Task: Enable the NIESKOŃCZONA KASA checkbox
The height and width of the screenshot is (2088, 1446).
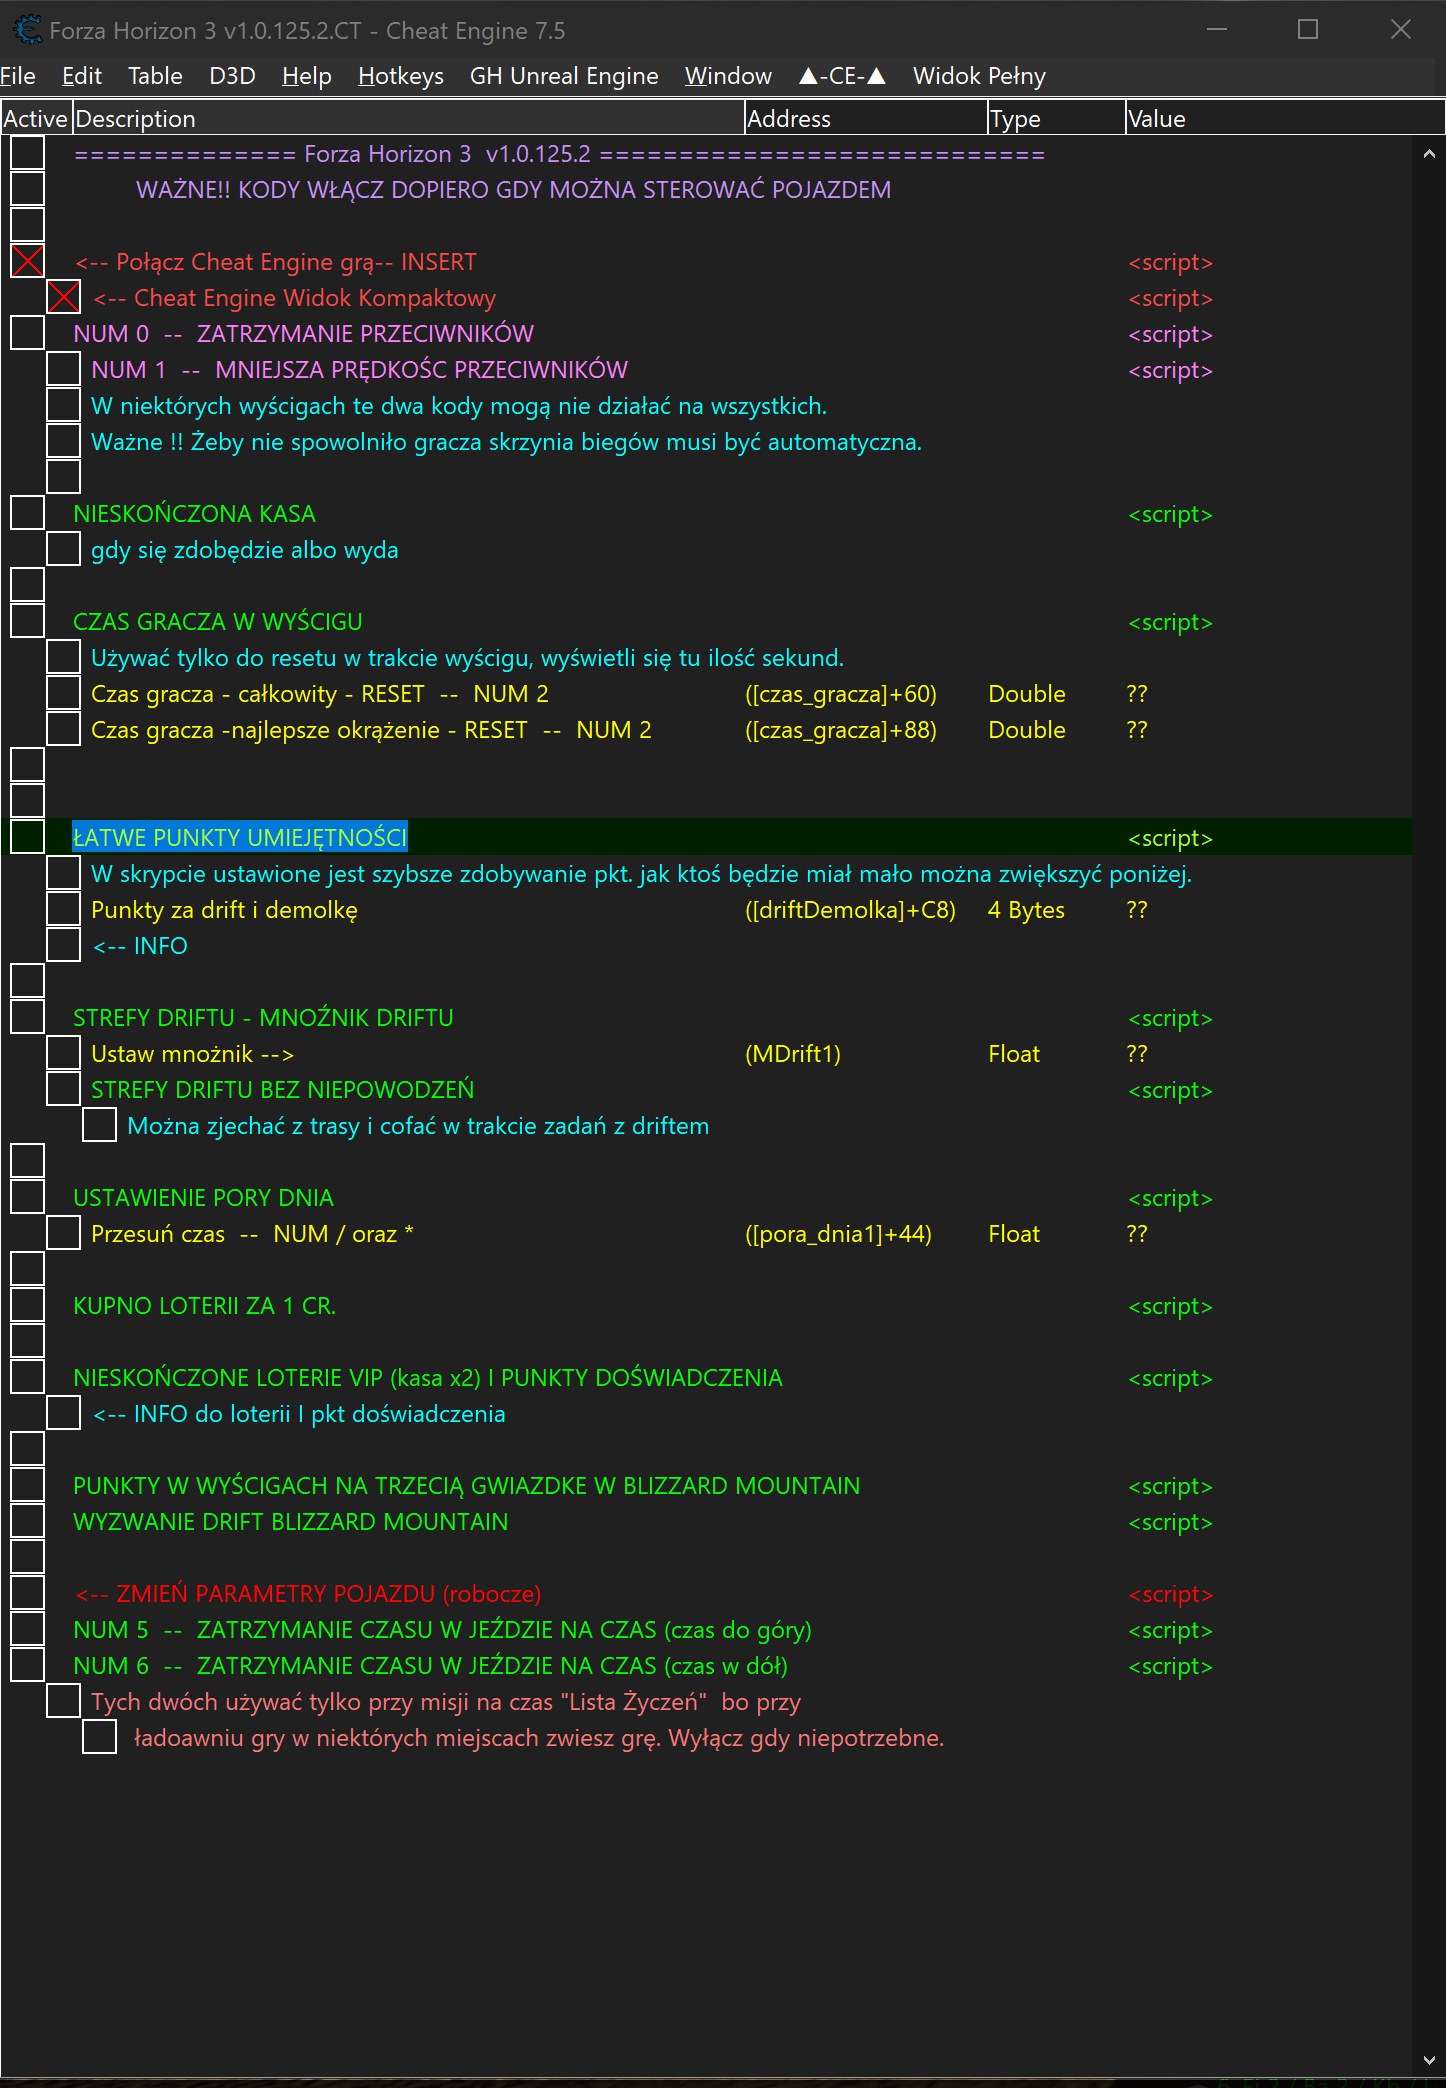Action: (27, 514)
